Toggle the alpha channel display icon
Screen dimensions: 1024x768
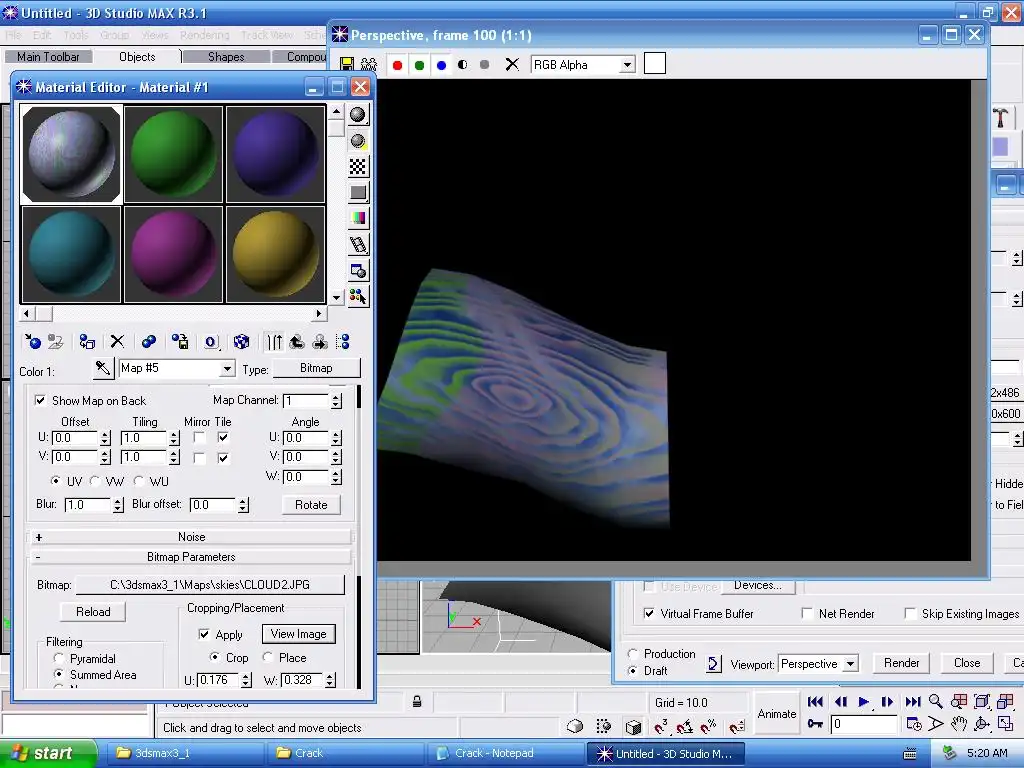[463, 65]
